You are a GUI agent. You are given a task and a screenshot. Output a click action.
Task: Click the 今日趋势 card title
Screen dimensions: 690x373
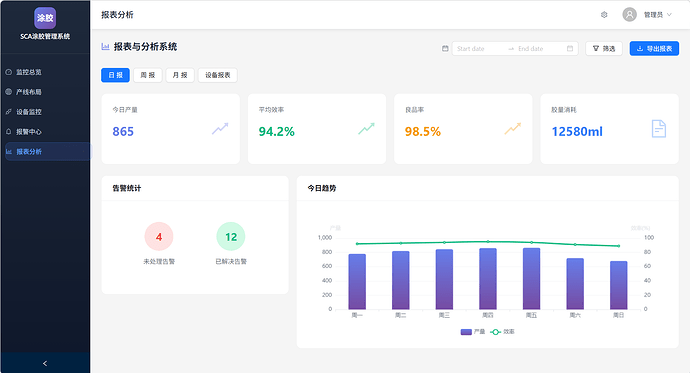(322, 188)
